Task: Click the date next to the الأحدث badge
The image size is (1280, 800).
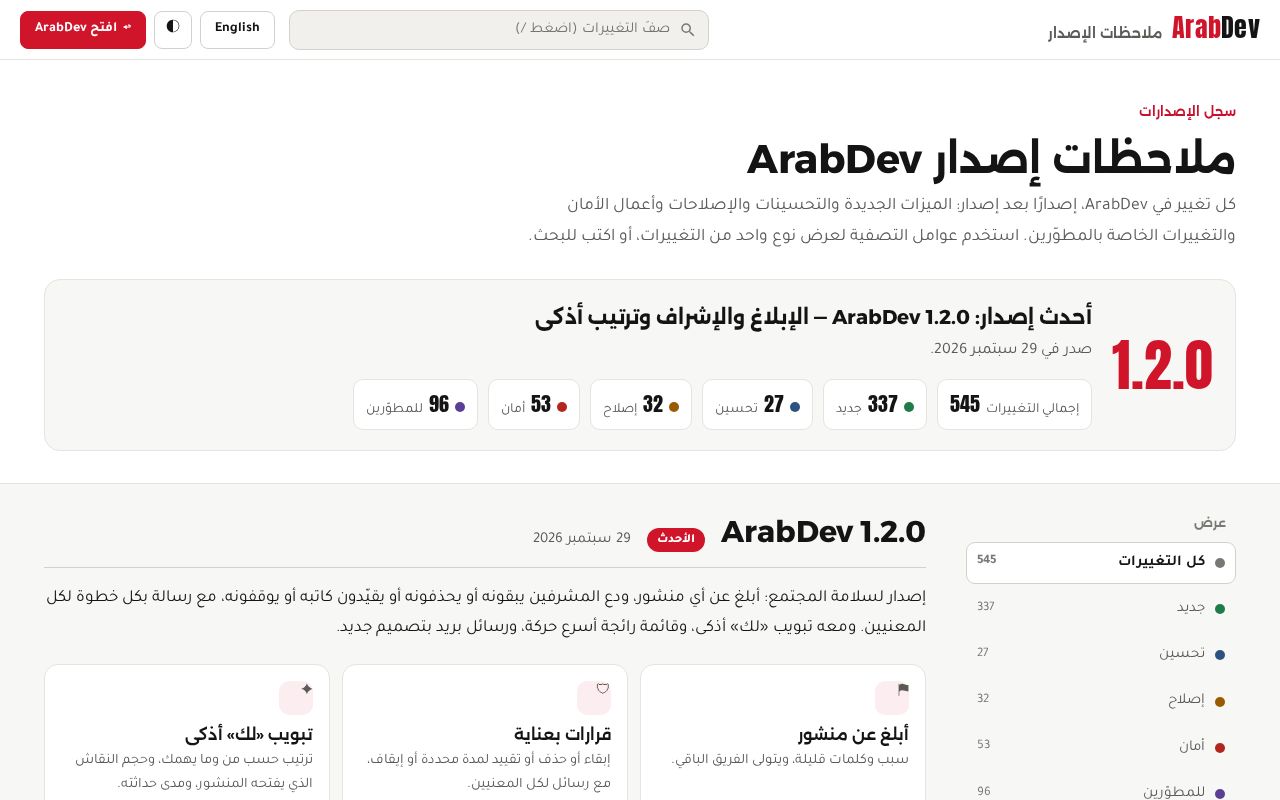Action: [x=582, y=539]
